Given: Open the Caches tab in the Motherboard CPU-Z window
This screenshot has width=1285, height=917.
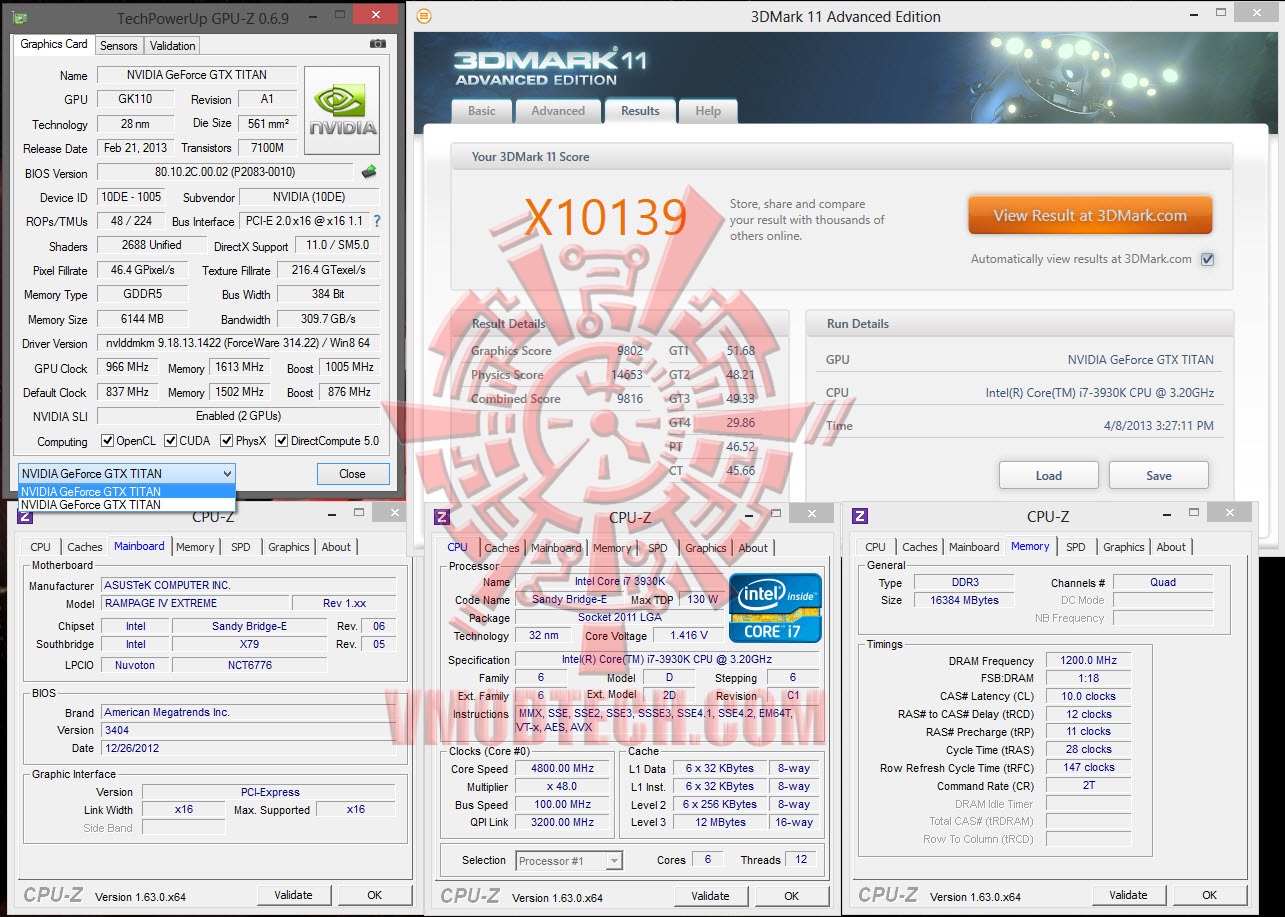Looking at the screenshot, I should click(x=85, y=547).
